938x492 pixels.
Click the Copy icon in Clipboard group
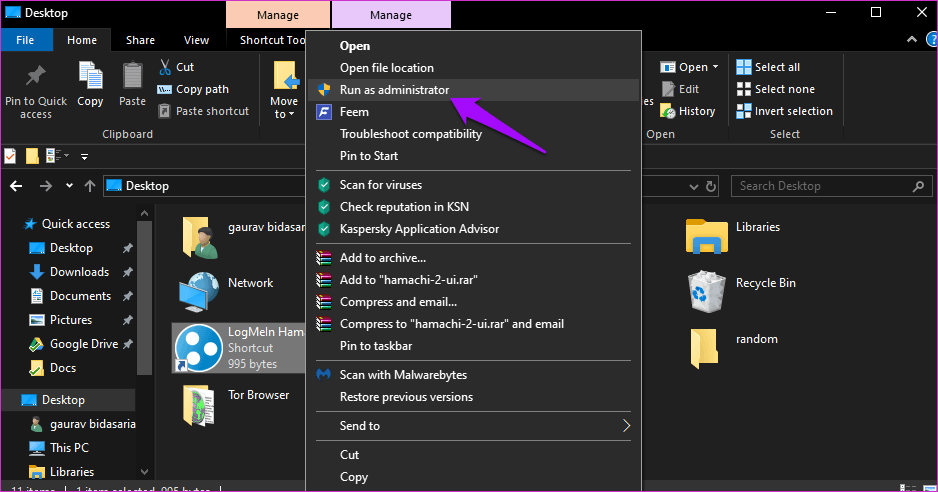[x=90, y=76]
